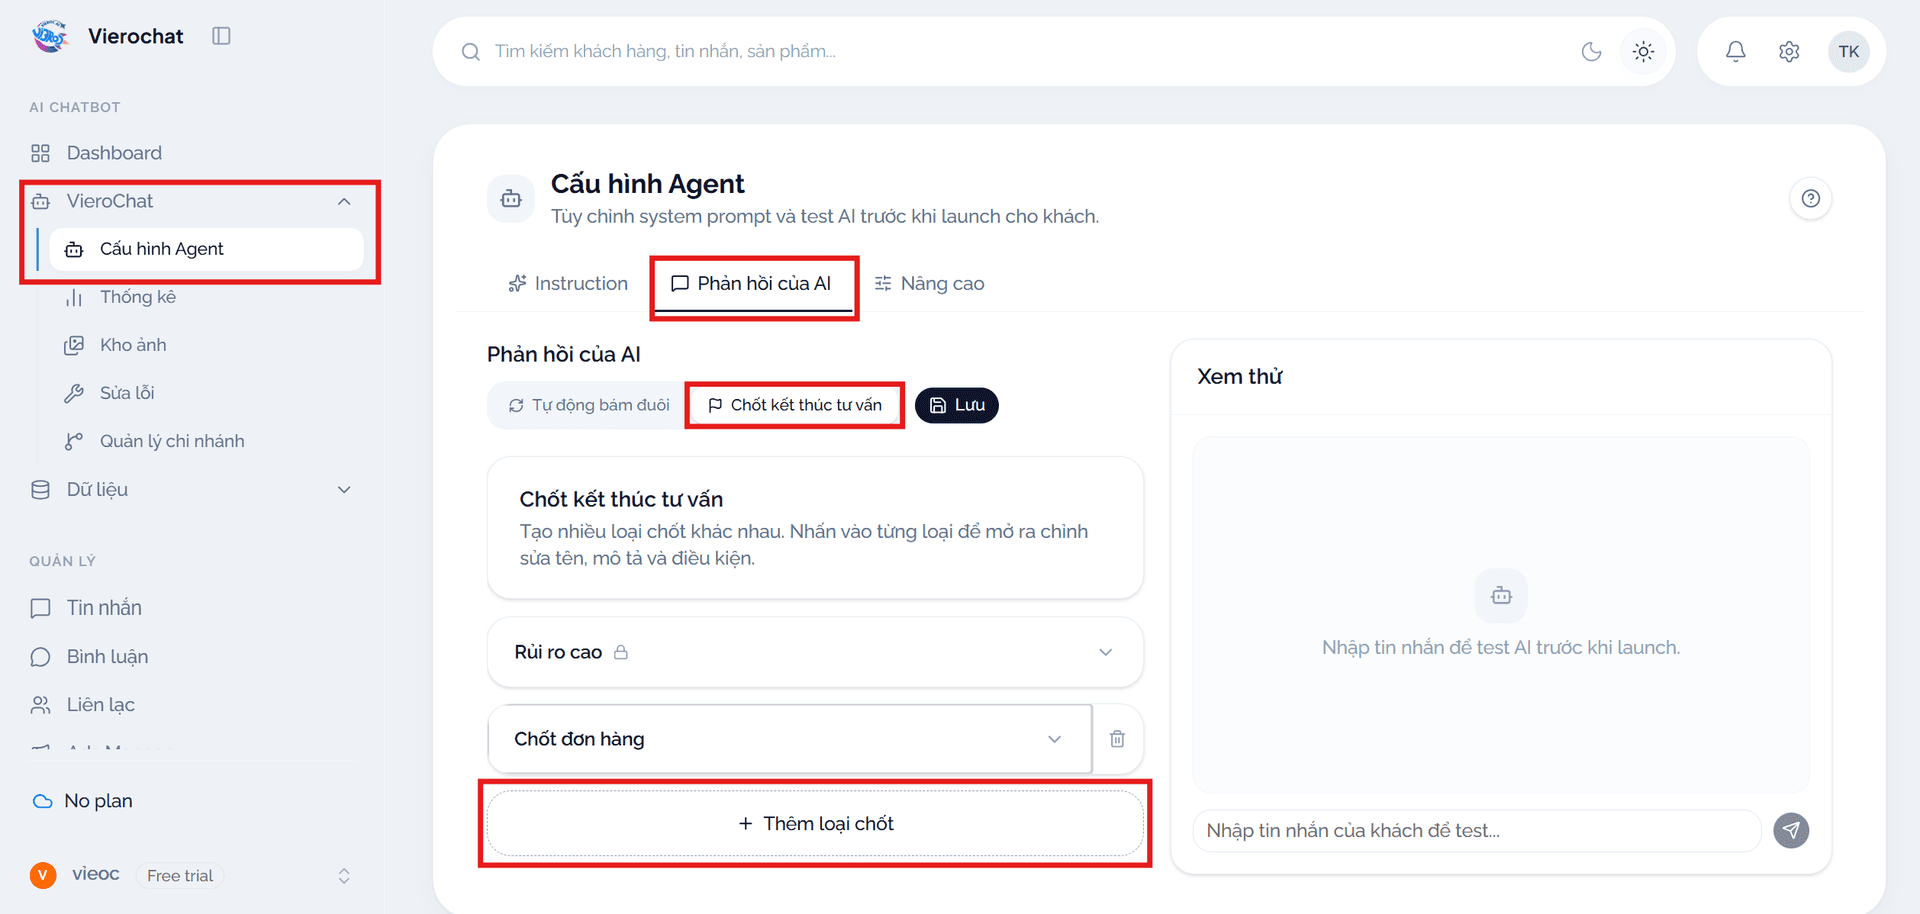Click Thêm loại chốt button

click(815, 823)
